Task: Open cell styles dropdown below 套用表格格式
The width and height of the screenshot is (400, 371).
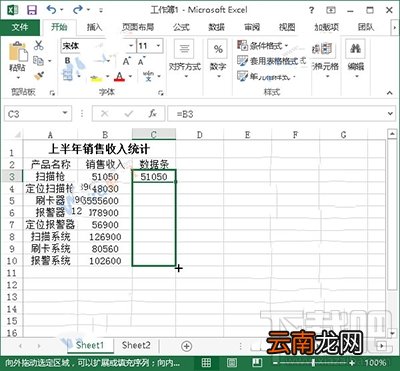Action: click(267, 76)
